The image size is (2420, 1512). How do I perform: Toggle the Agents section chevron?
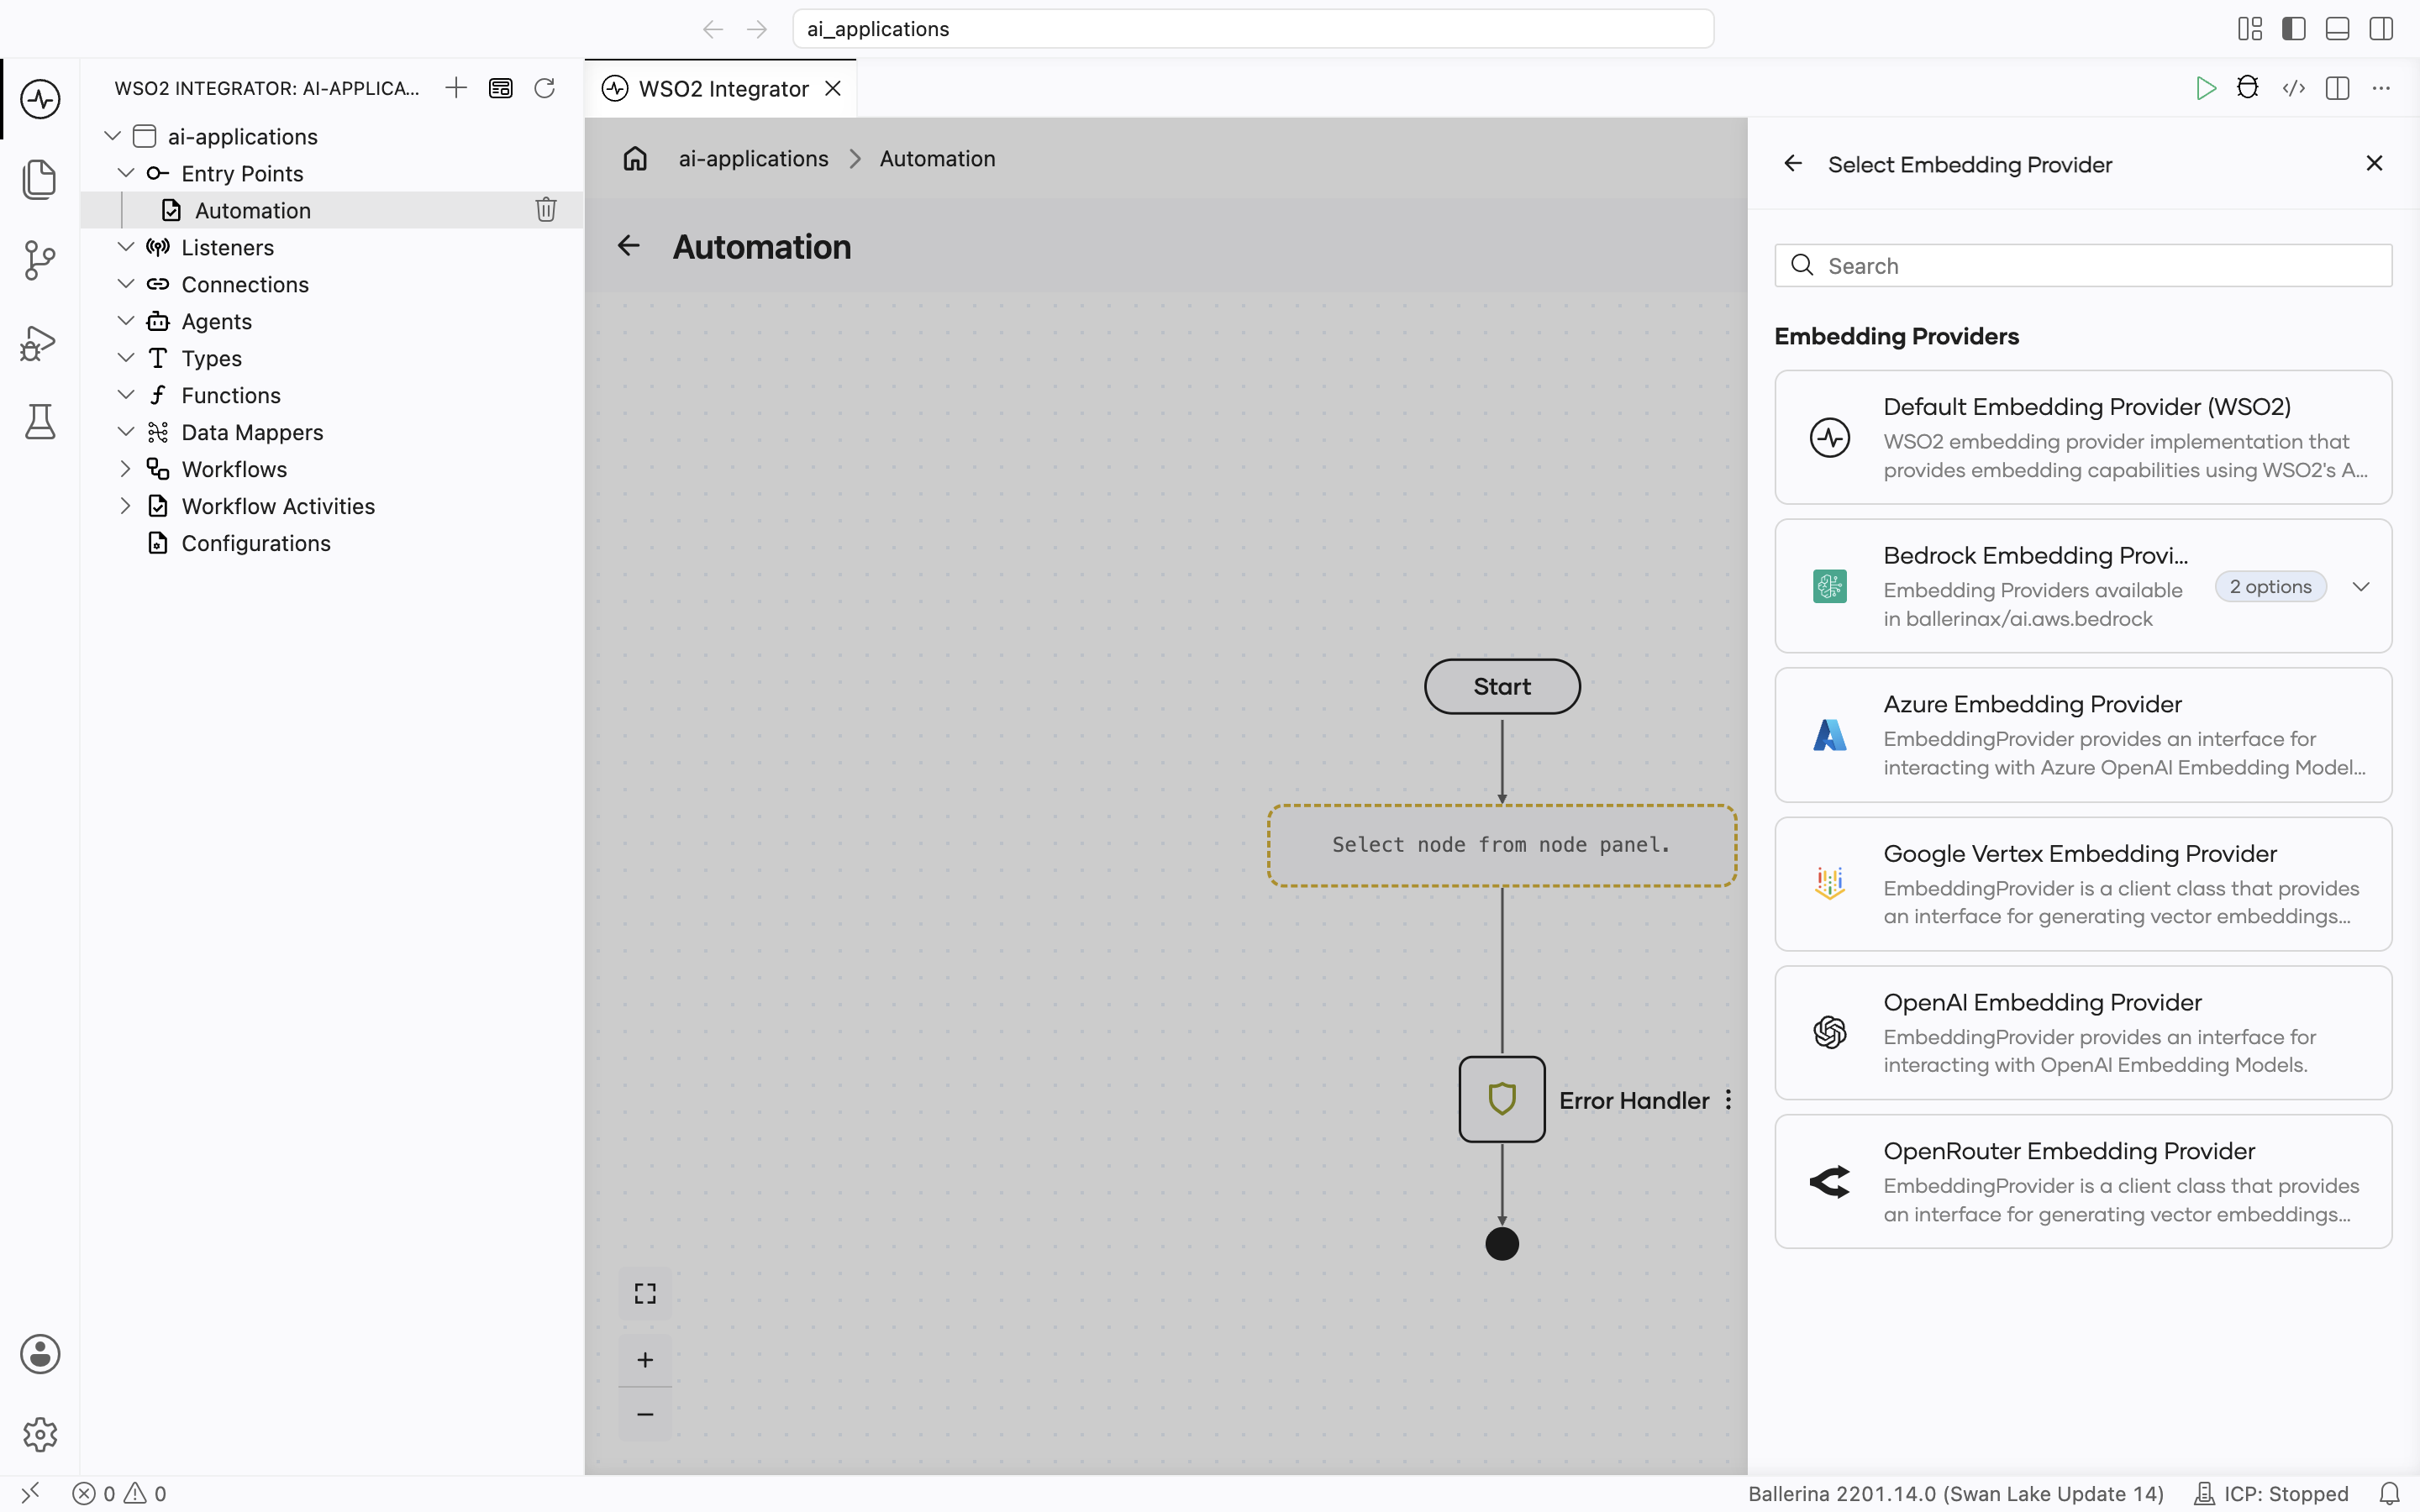click(126, 321)
